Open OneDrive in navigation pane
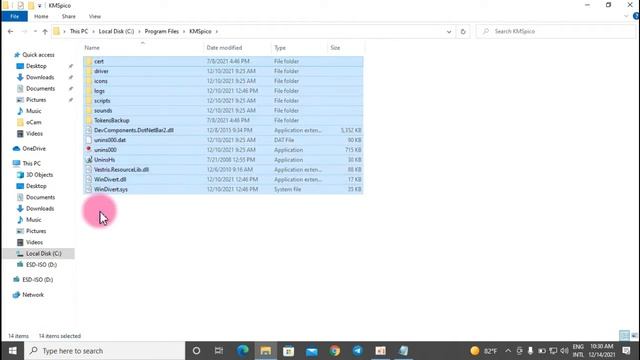Viewport: 640px width, 360px height. (x=34, y=149)
